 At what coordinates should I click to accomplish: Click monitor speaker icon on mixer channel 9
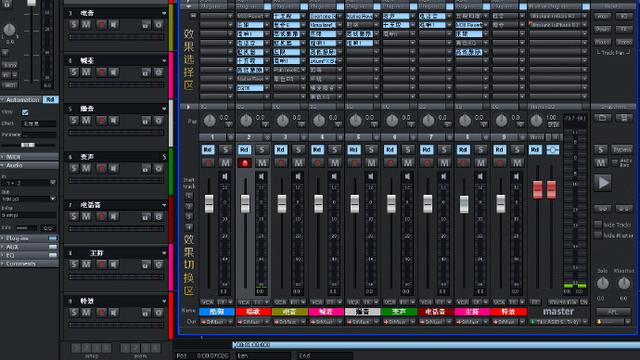[x=517, y=177]
